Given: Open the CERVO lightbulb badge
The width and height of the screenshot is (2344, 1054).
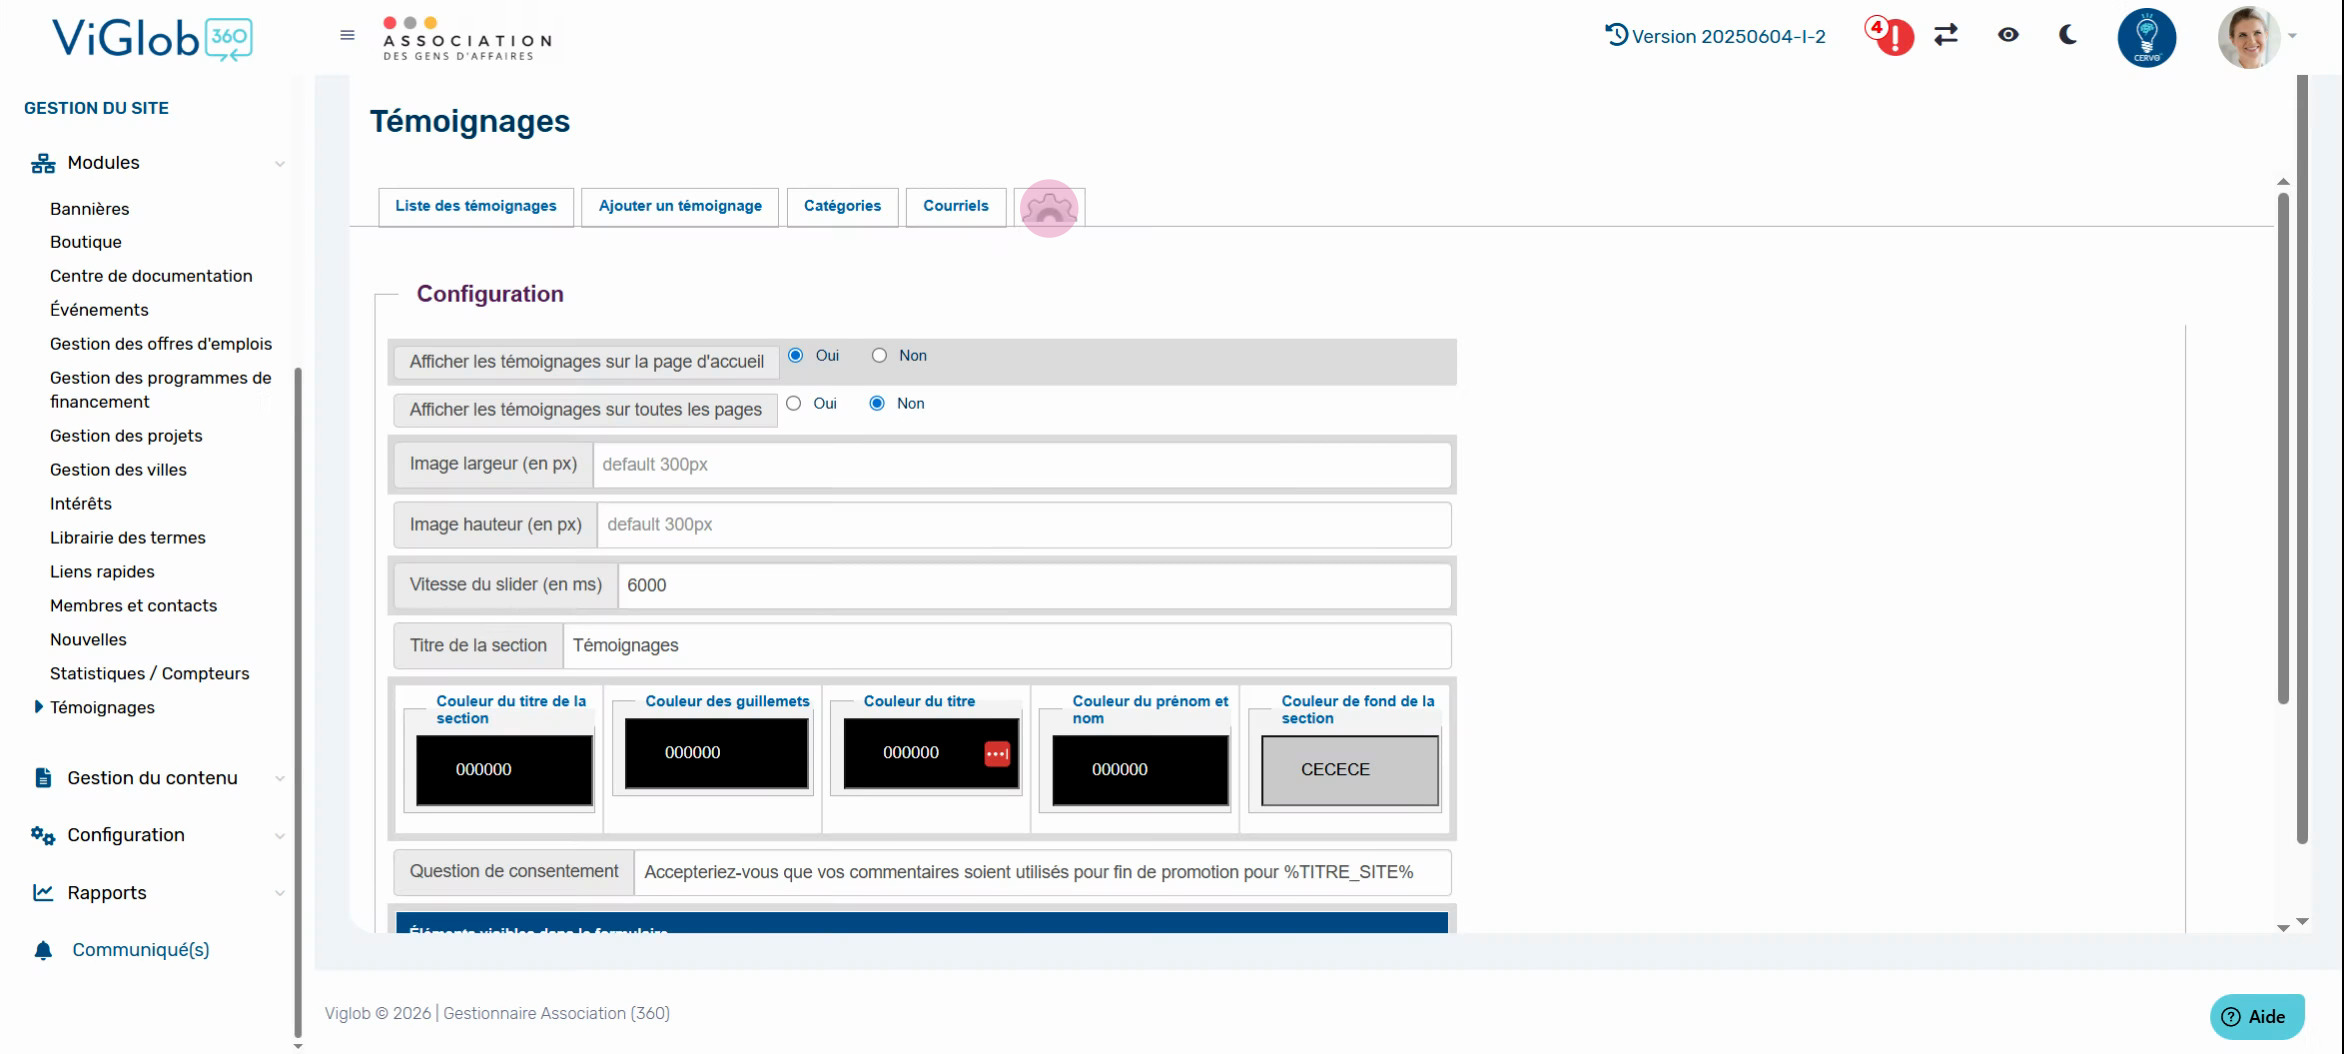Looking at the screenshot, I should tap(2147, 37).
